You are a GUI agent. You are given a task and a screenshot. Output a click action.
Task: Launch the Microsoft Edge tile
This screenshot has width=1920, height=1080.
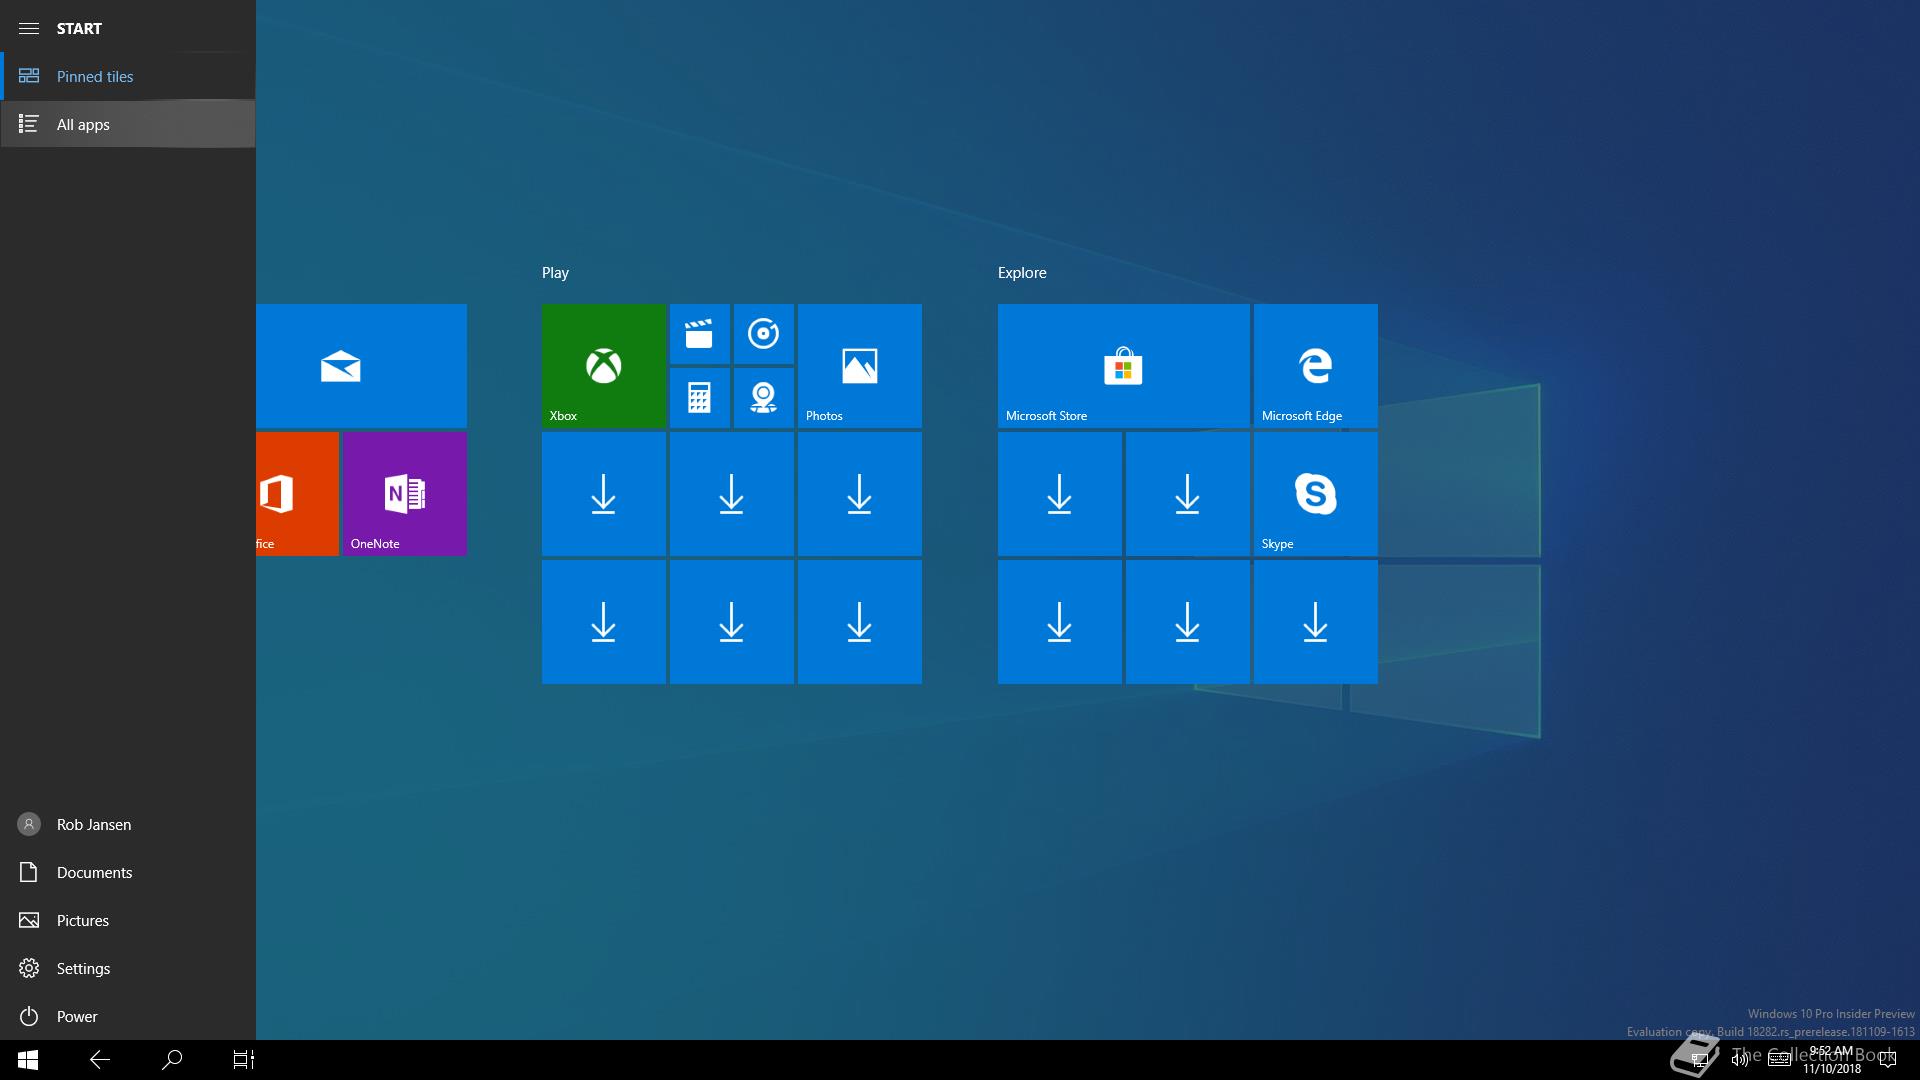tap(1316, 366)
